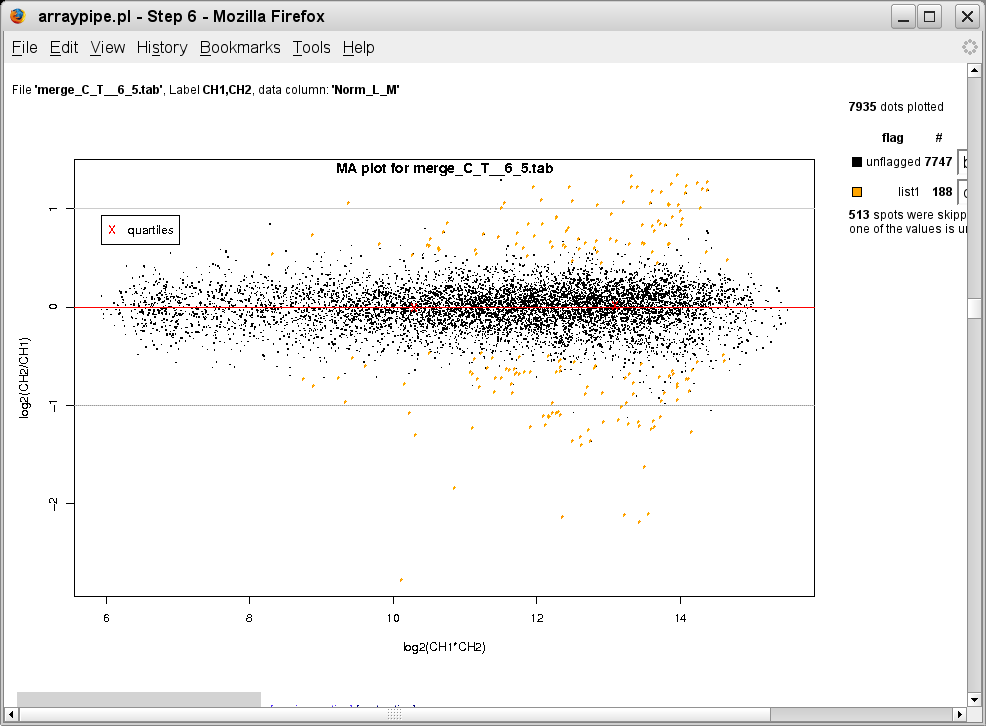The width and height of the screenshot is (986, 726).
Task: Click the Firefox loading throbber icon
Action: (x=970, y=47)
